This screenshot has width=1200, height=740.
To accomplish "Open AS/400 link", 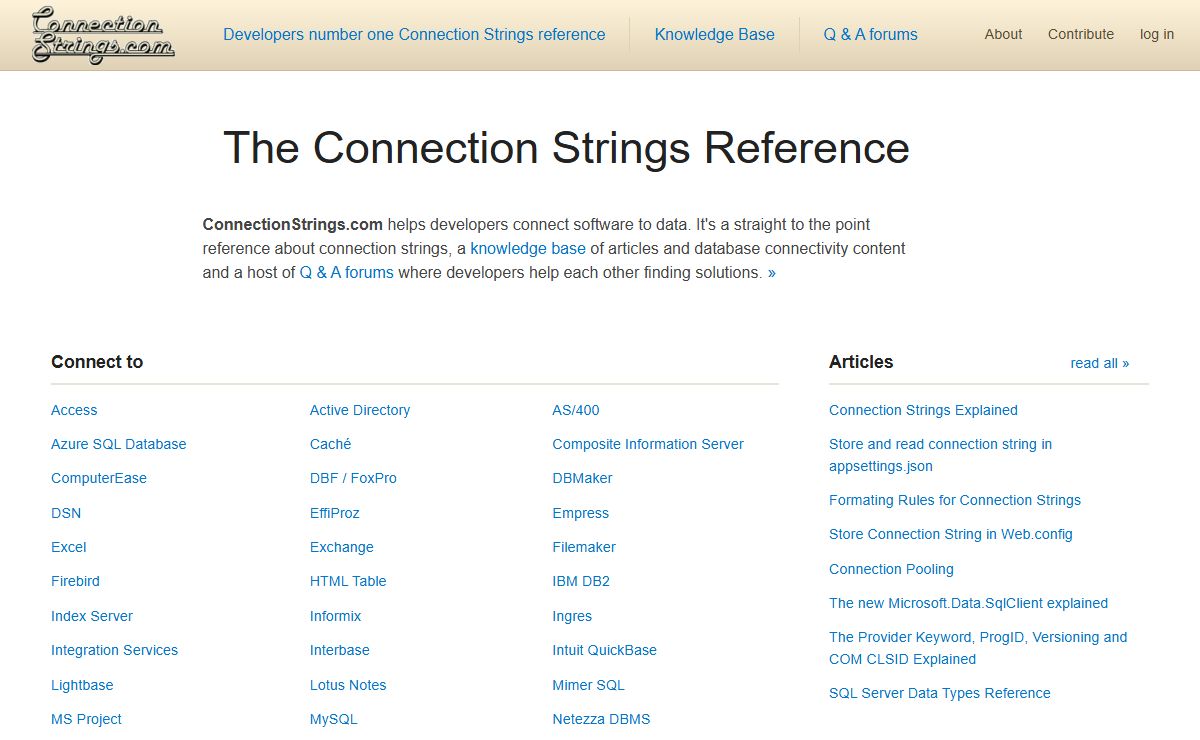I will point(576,410).
